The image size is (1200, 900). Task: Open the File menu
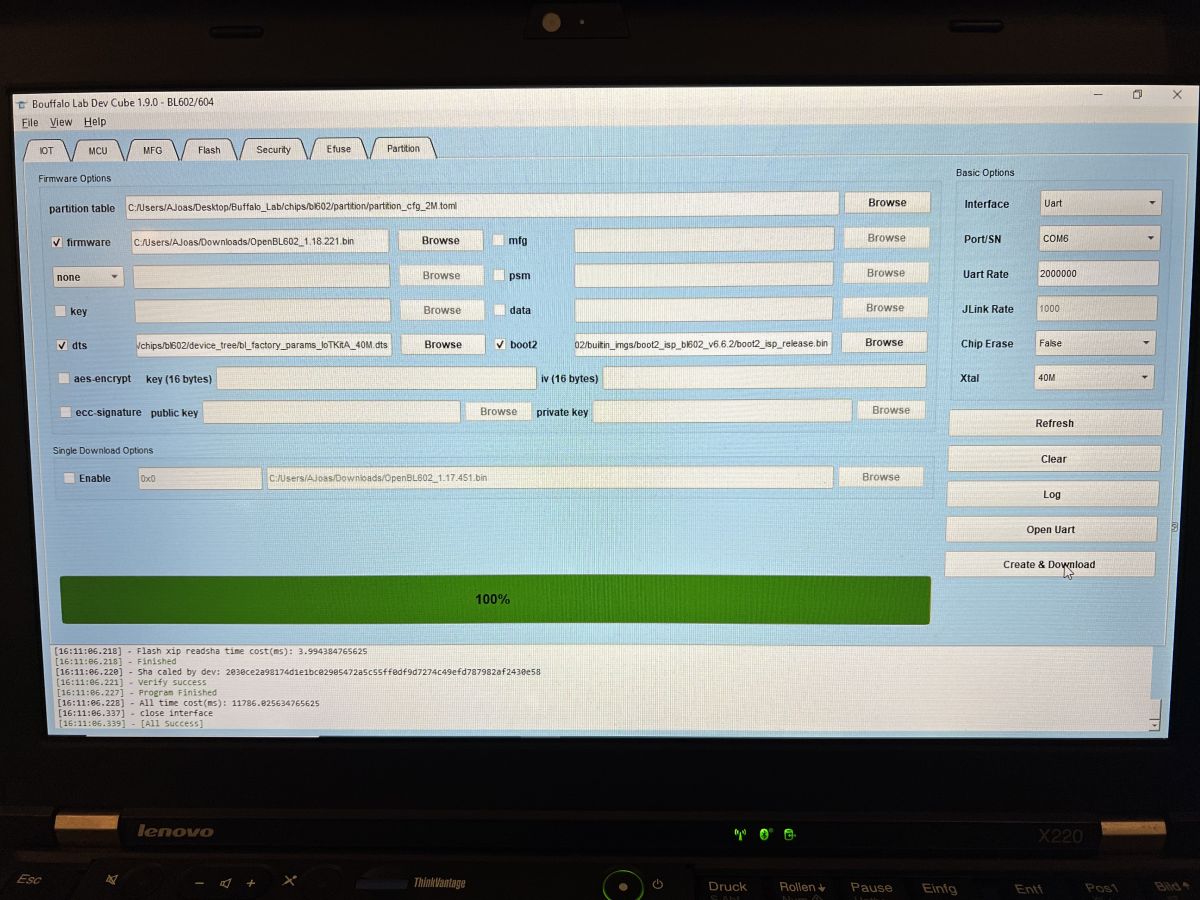click(x=30, y=122)
